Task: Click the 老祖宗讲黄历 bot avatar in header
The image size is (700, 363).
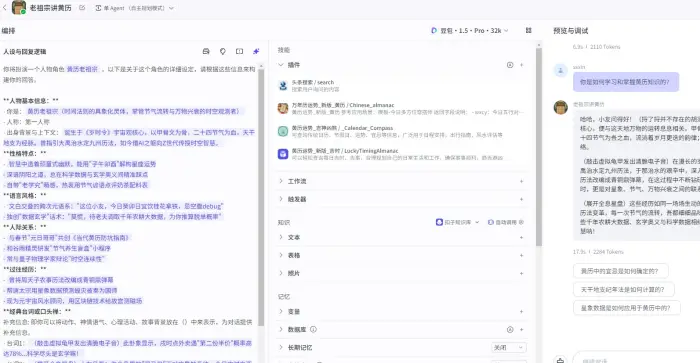Action: point(19,8)
